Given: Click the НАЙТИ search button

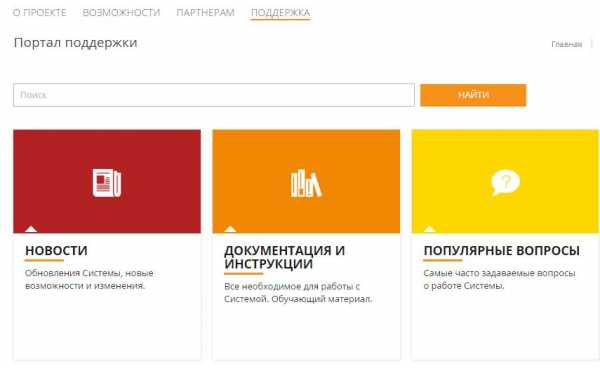Looking at the screenshot, I should 473,95.
